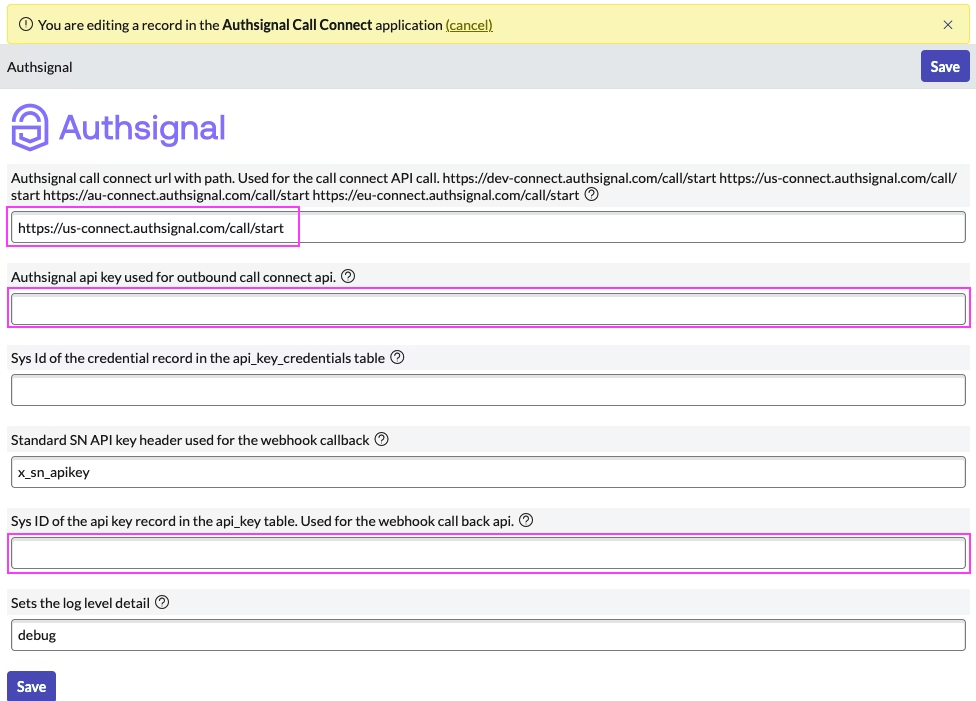This screenshot has height=701, width=976.
Task: Click the cancel link in the banner
Action: click(469, 25)
